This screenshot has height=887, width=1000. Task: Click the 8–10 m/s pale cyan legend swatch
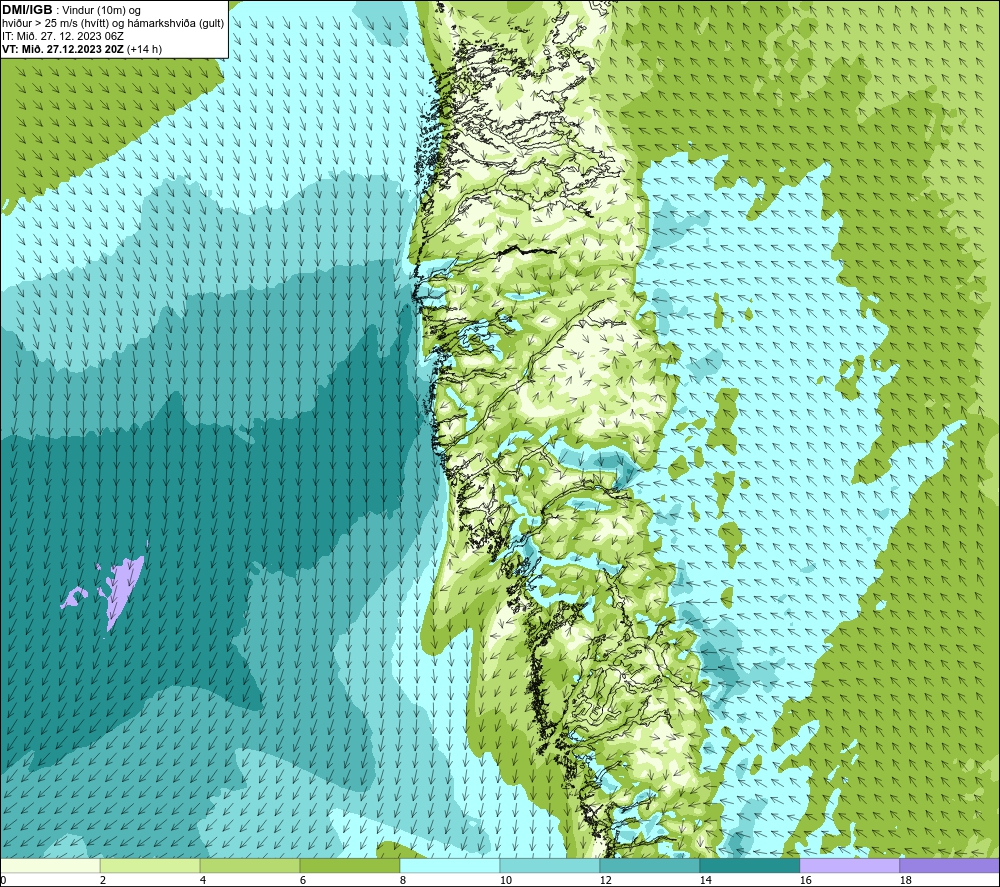coord(450,865)
